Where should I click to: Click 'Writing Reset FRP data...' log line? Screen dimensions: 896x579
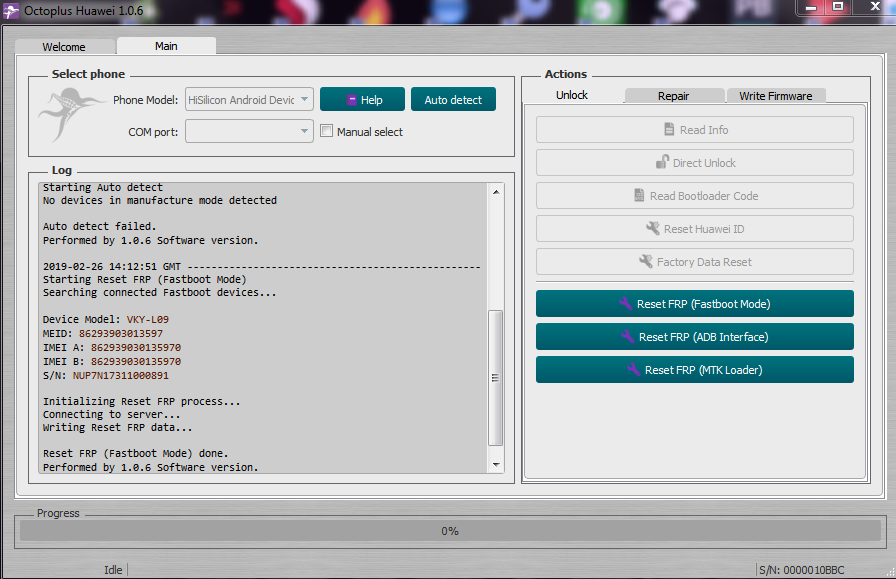117,428
